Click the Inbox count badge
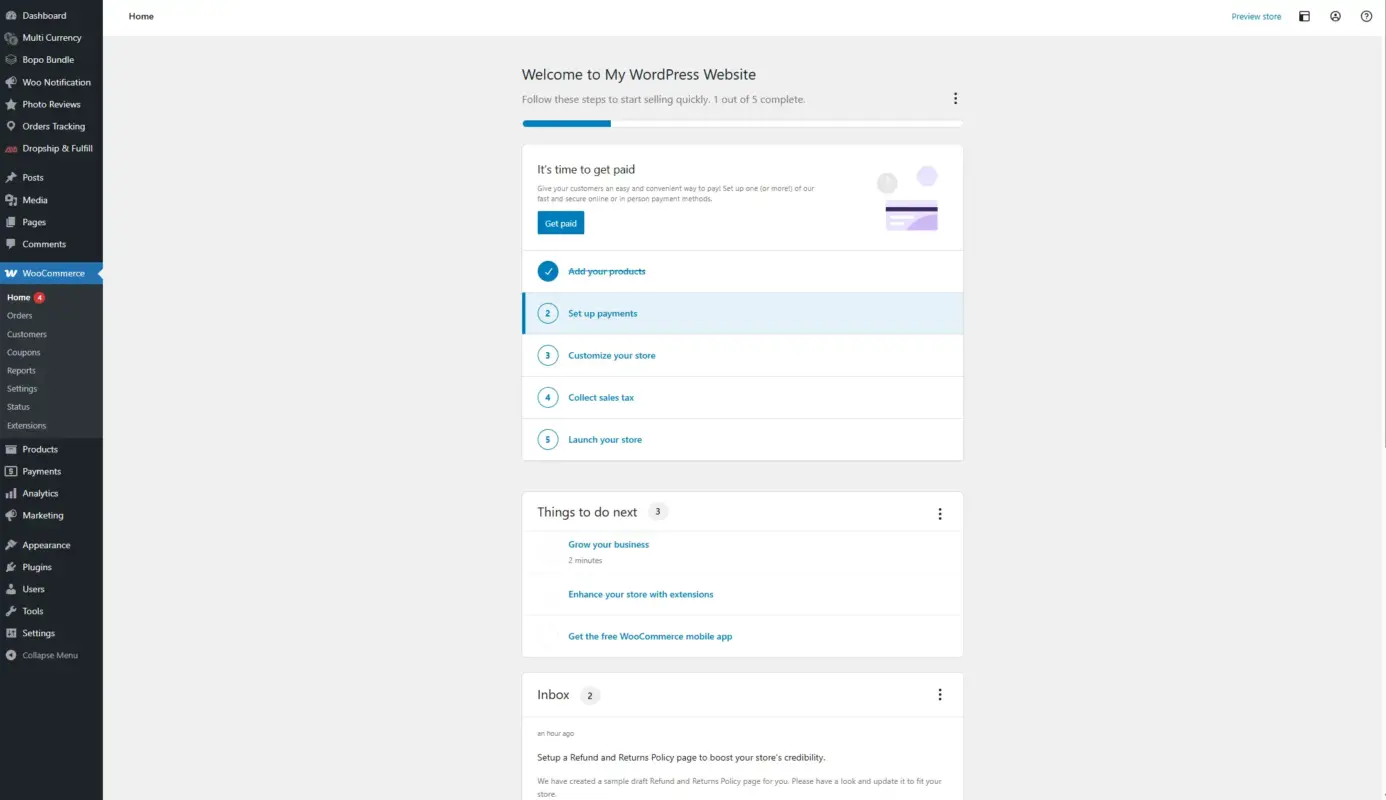Viewport: 1386px width, 800px height. [x=590, y=695]
